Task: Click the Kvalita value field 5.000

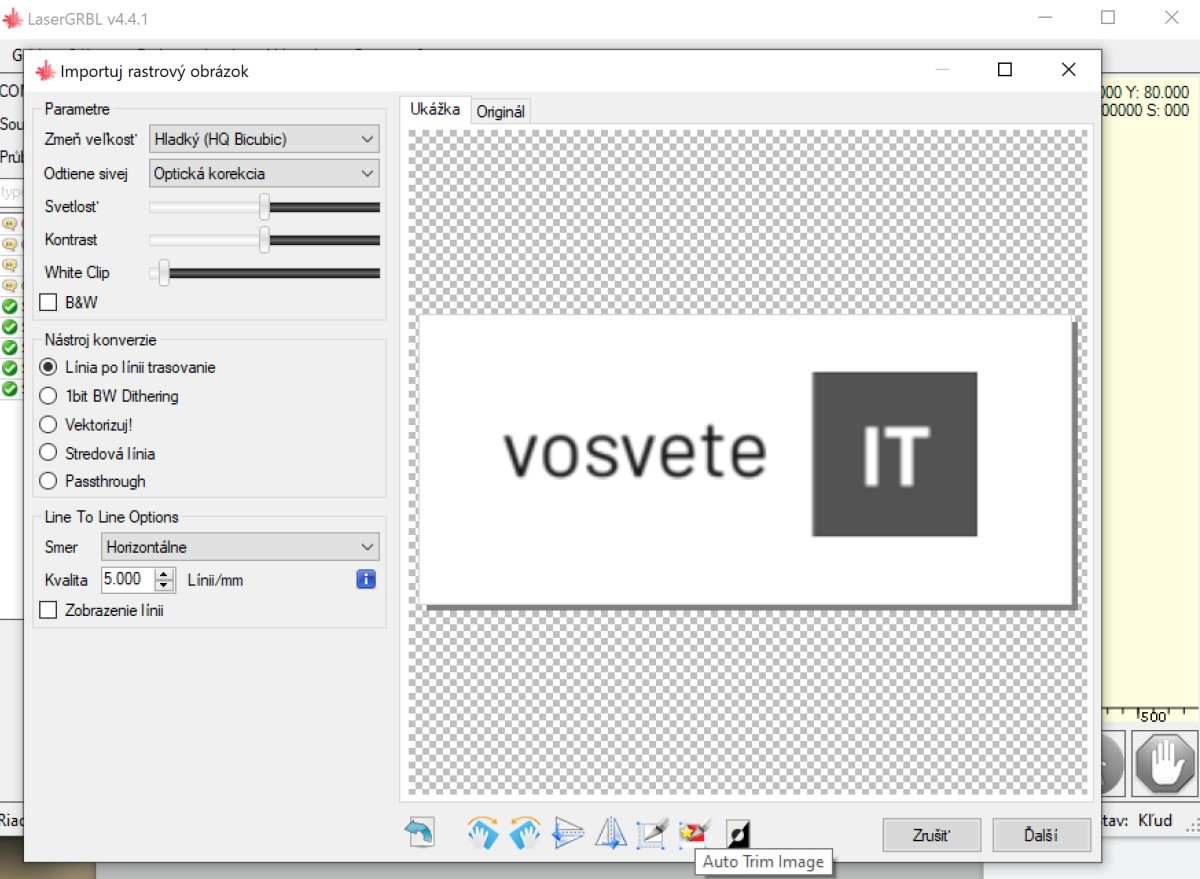Action: click(128, 579)
